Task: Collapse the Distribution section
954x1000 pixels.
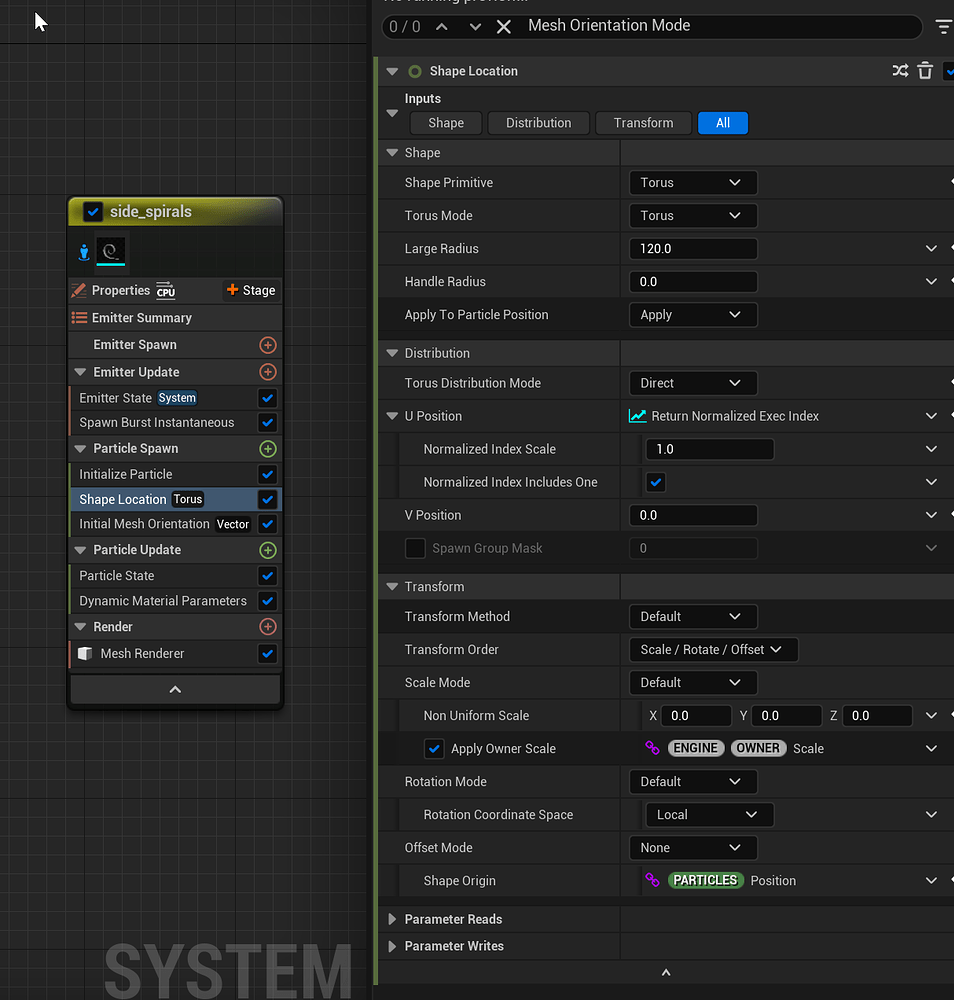Action: [392, 353]
